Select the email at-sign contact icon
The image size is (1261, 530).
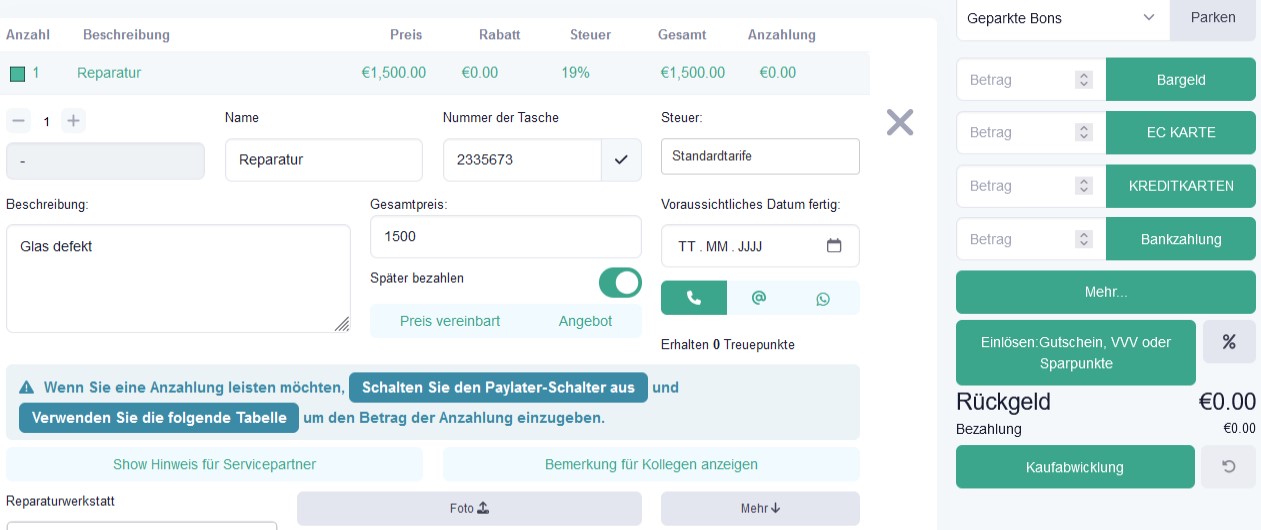pos(759,298)
